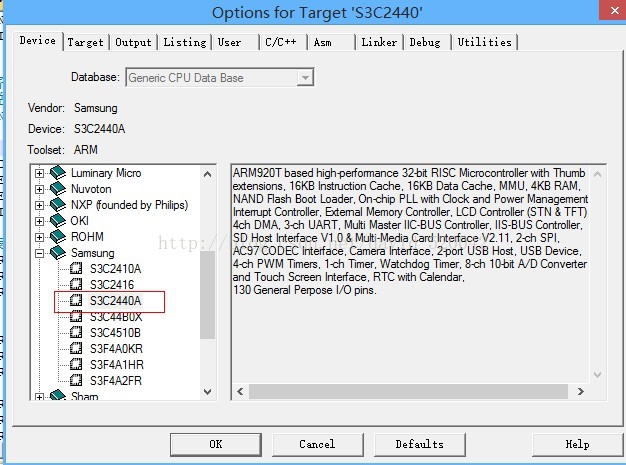Select S3F4A0KR in the device tree
The width and height of the screenshot is (626, 465).
[x=116, y=348]
